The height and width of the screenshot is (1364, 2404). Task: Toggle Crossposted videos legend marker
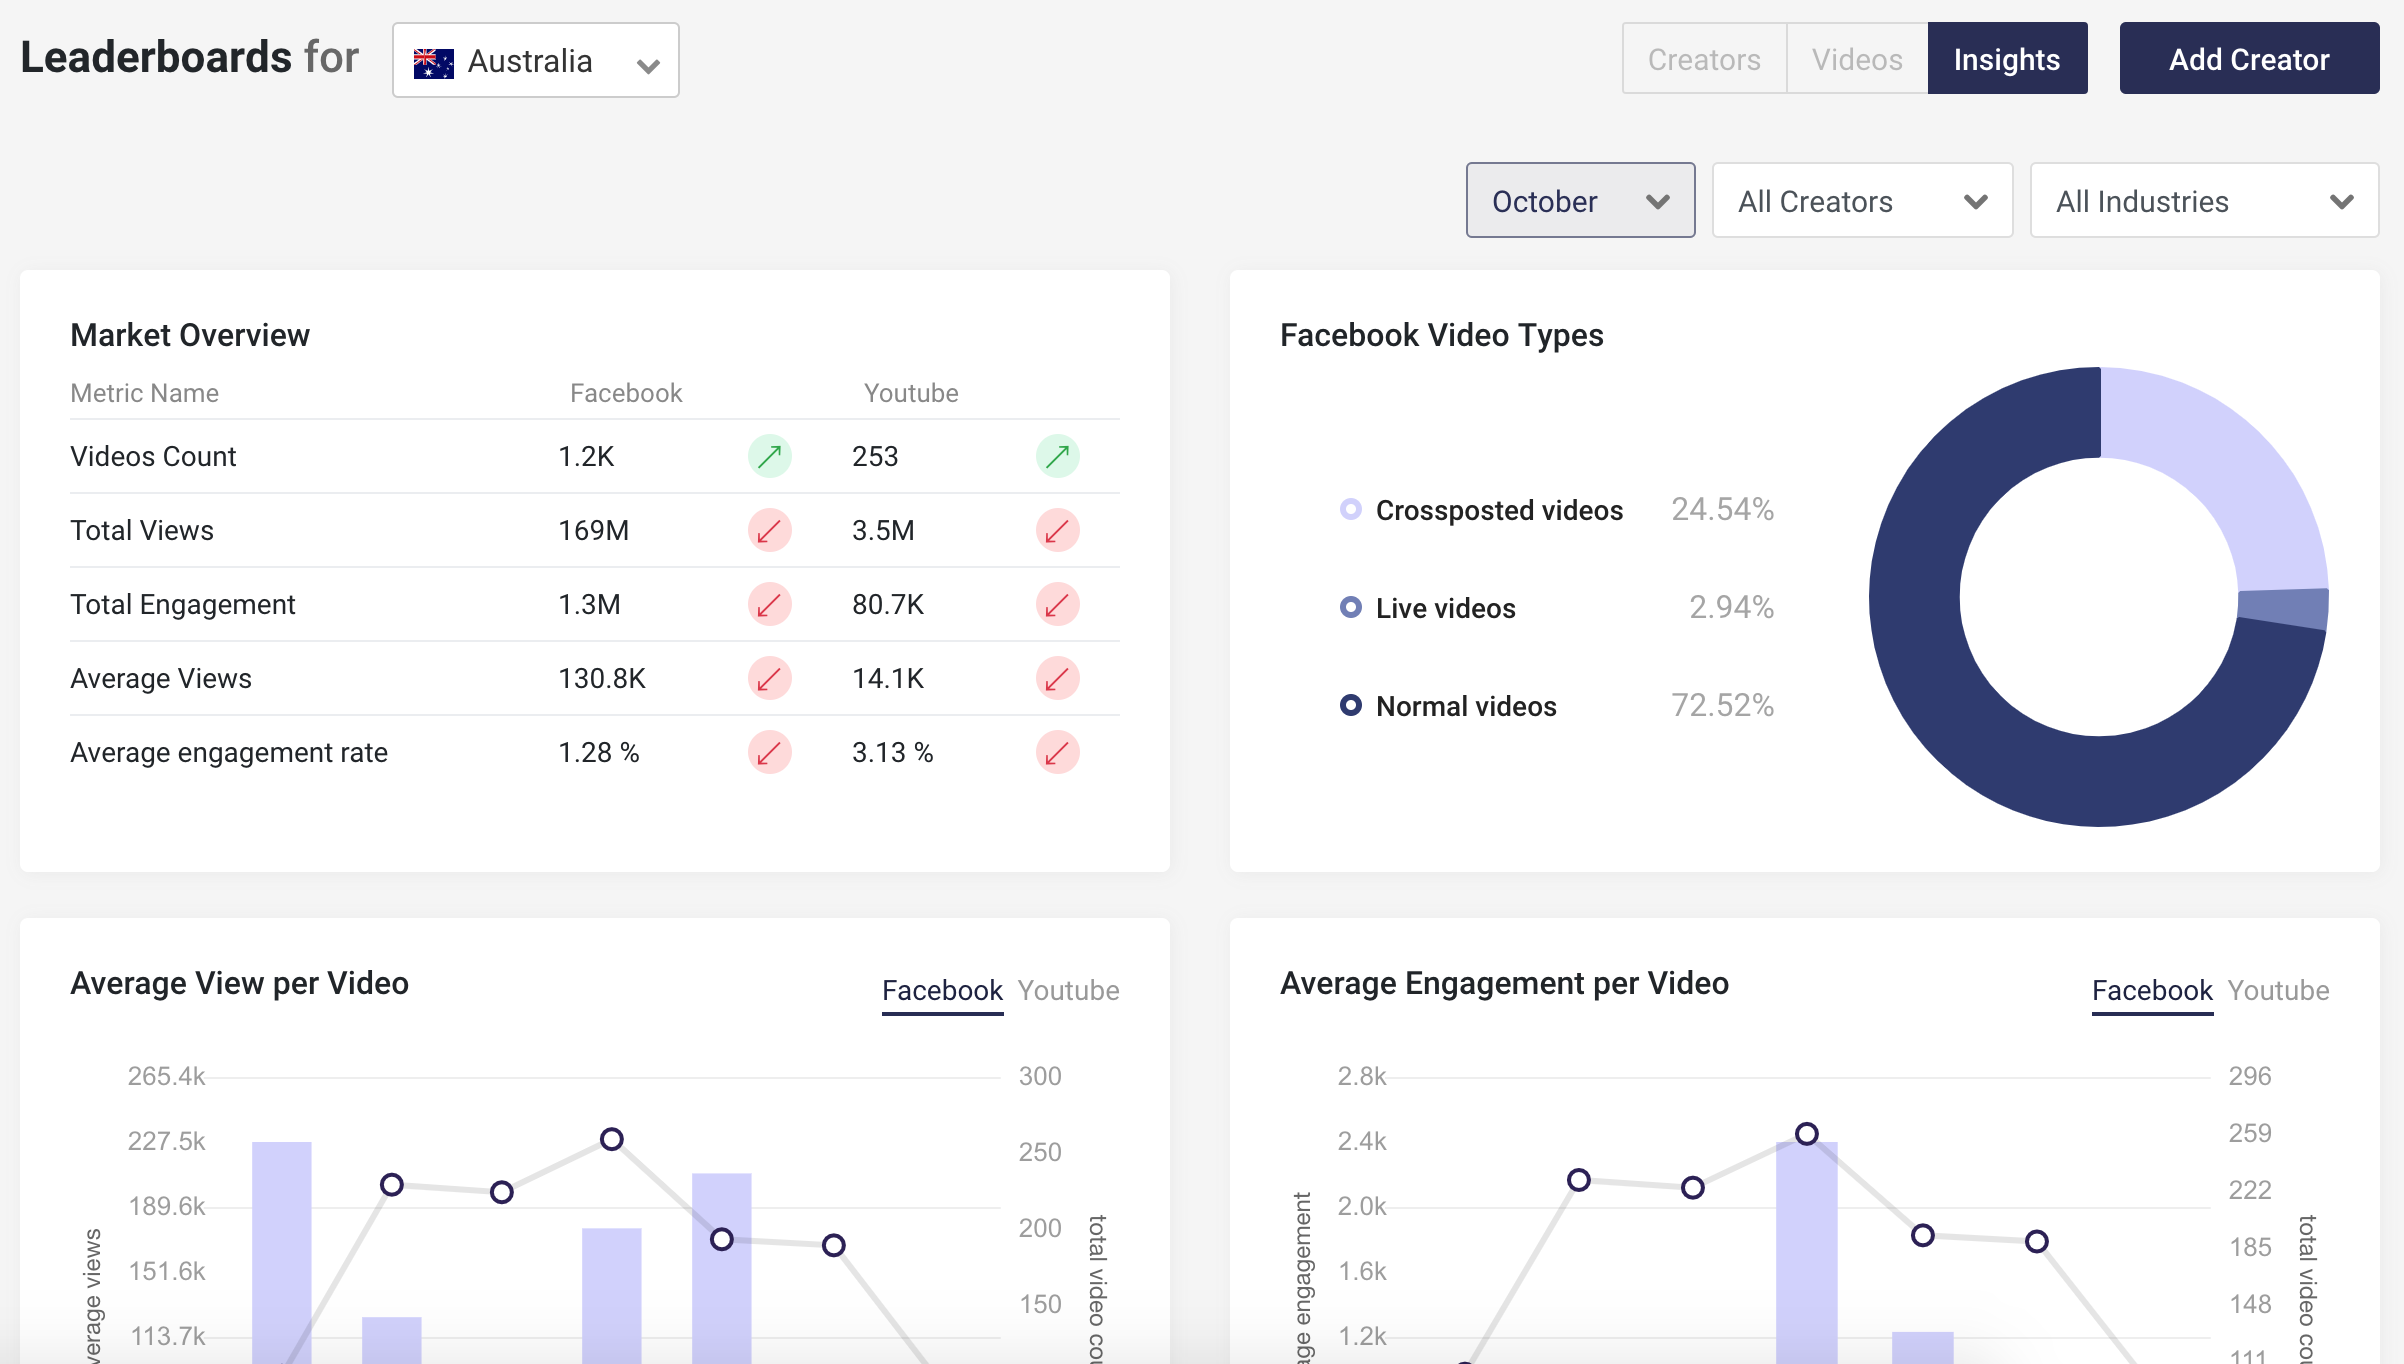tap(1350, 509)
